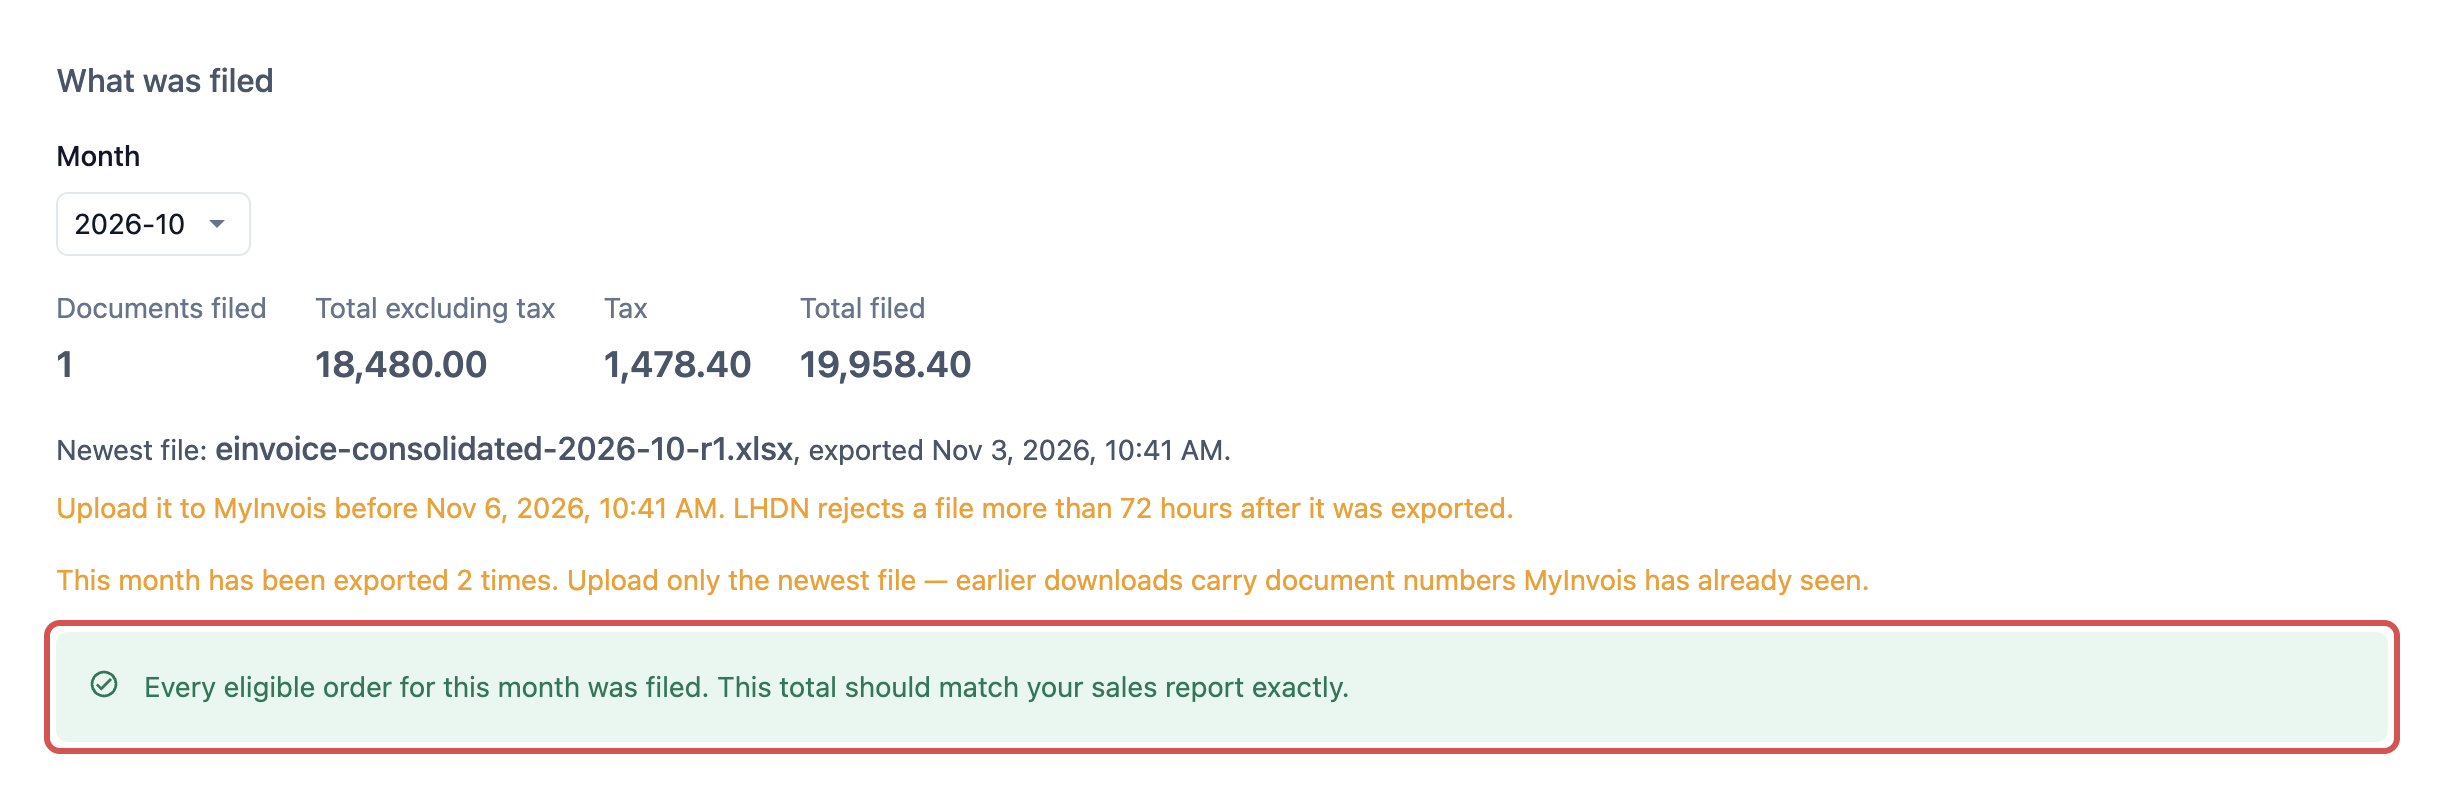Viewport: 2444px width, 796px height.
Task: Click the Tax column label
Action: pyautogui.click(x=626, y=309)
